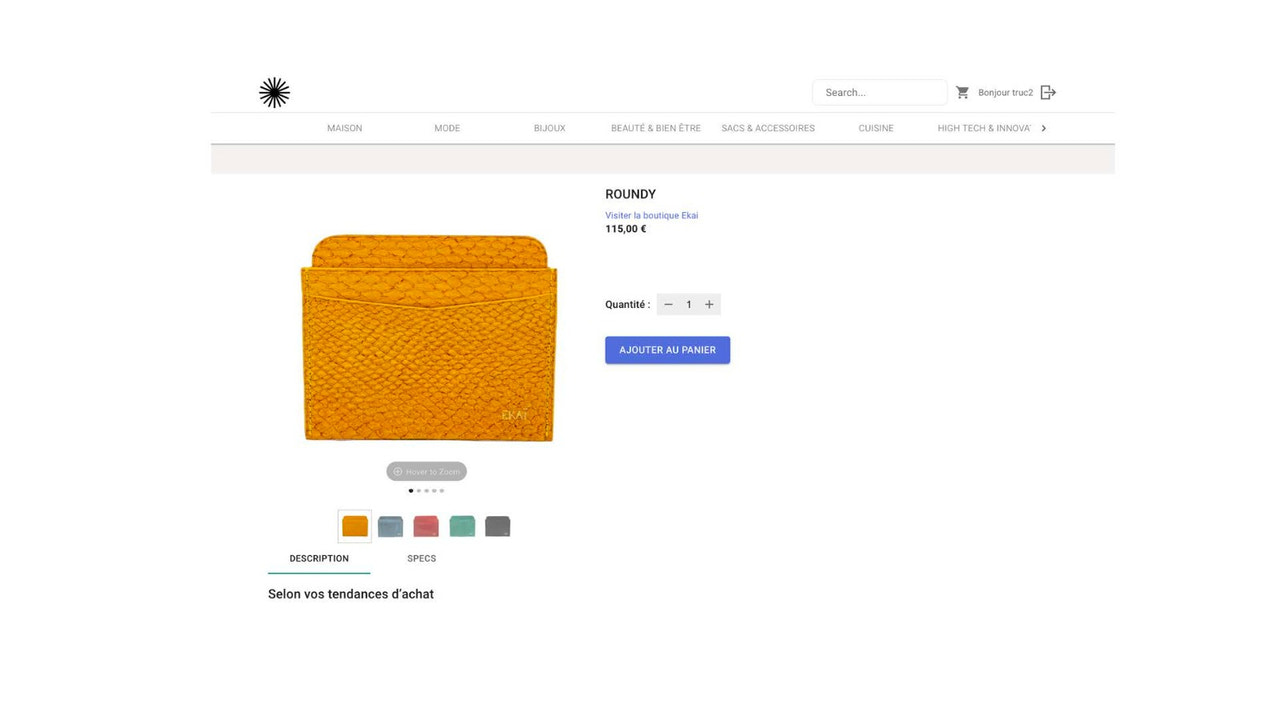
Task: Select the yellow product color variant
Action: click(354, 524)
